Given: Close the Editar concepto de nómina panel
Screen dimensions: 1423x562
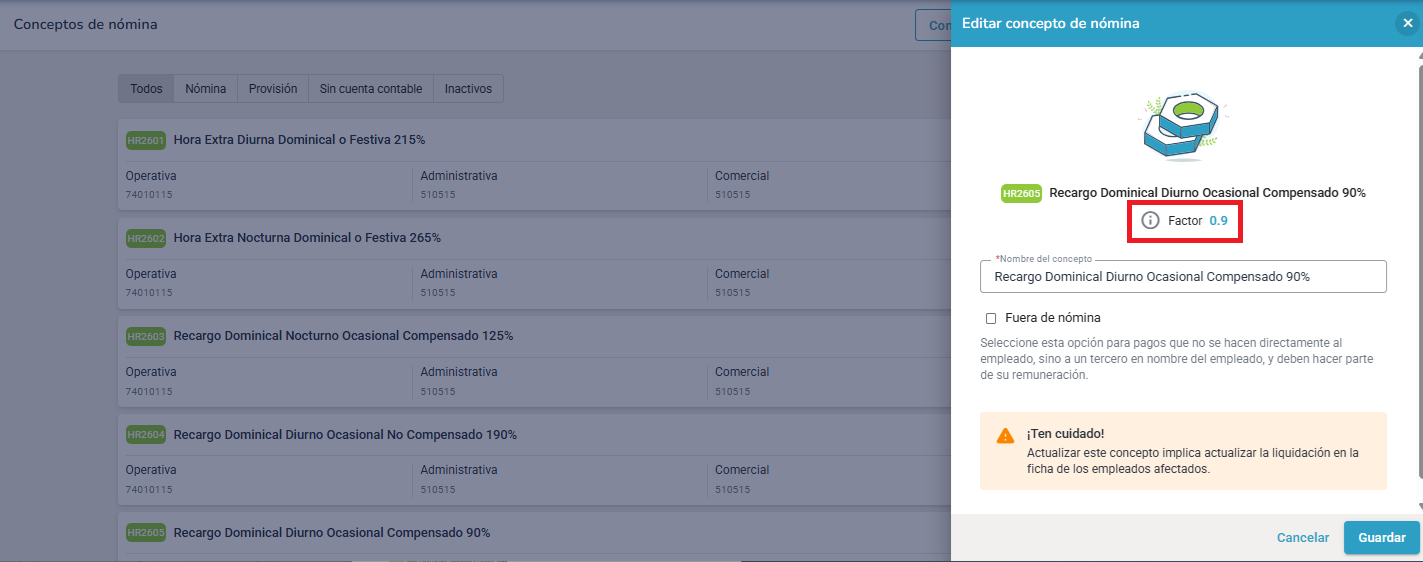Looking at the screenshot, I should point(1408,24).
